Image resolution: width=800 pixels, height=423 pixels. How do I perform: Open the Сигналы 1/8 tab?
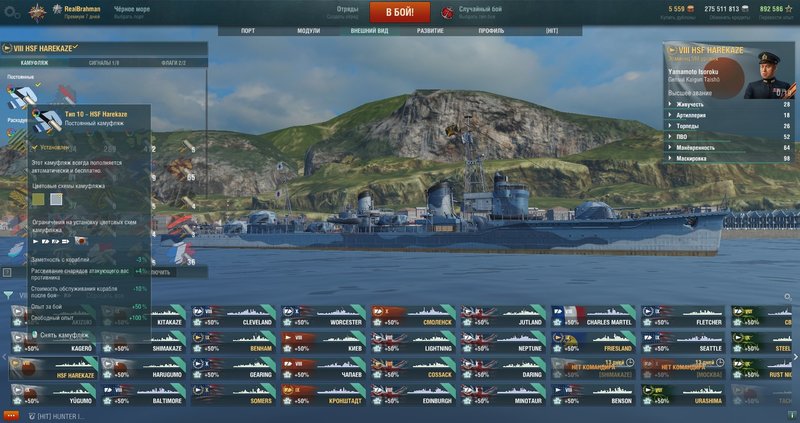click(104, 63)
